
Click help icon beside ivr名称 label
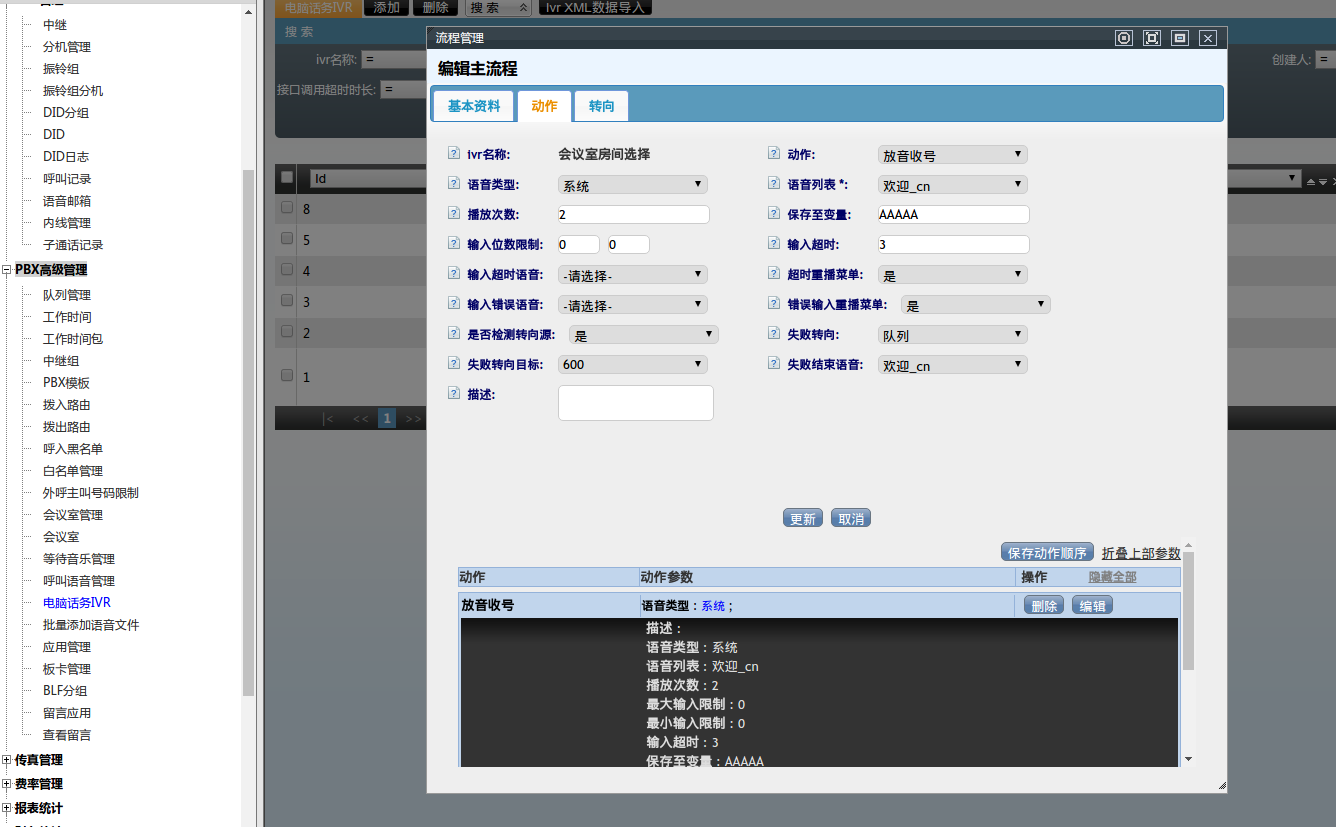coord(454,154)
